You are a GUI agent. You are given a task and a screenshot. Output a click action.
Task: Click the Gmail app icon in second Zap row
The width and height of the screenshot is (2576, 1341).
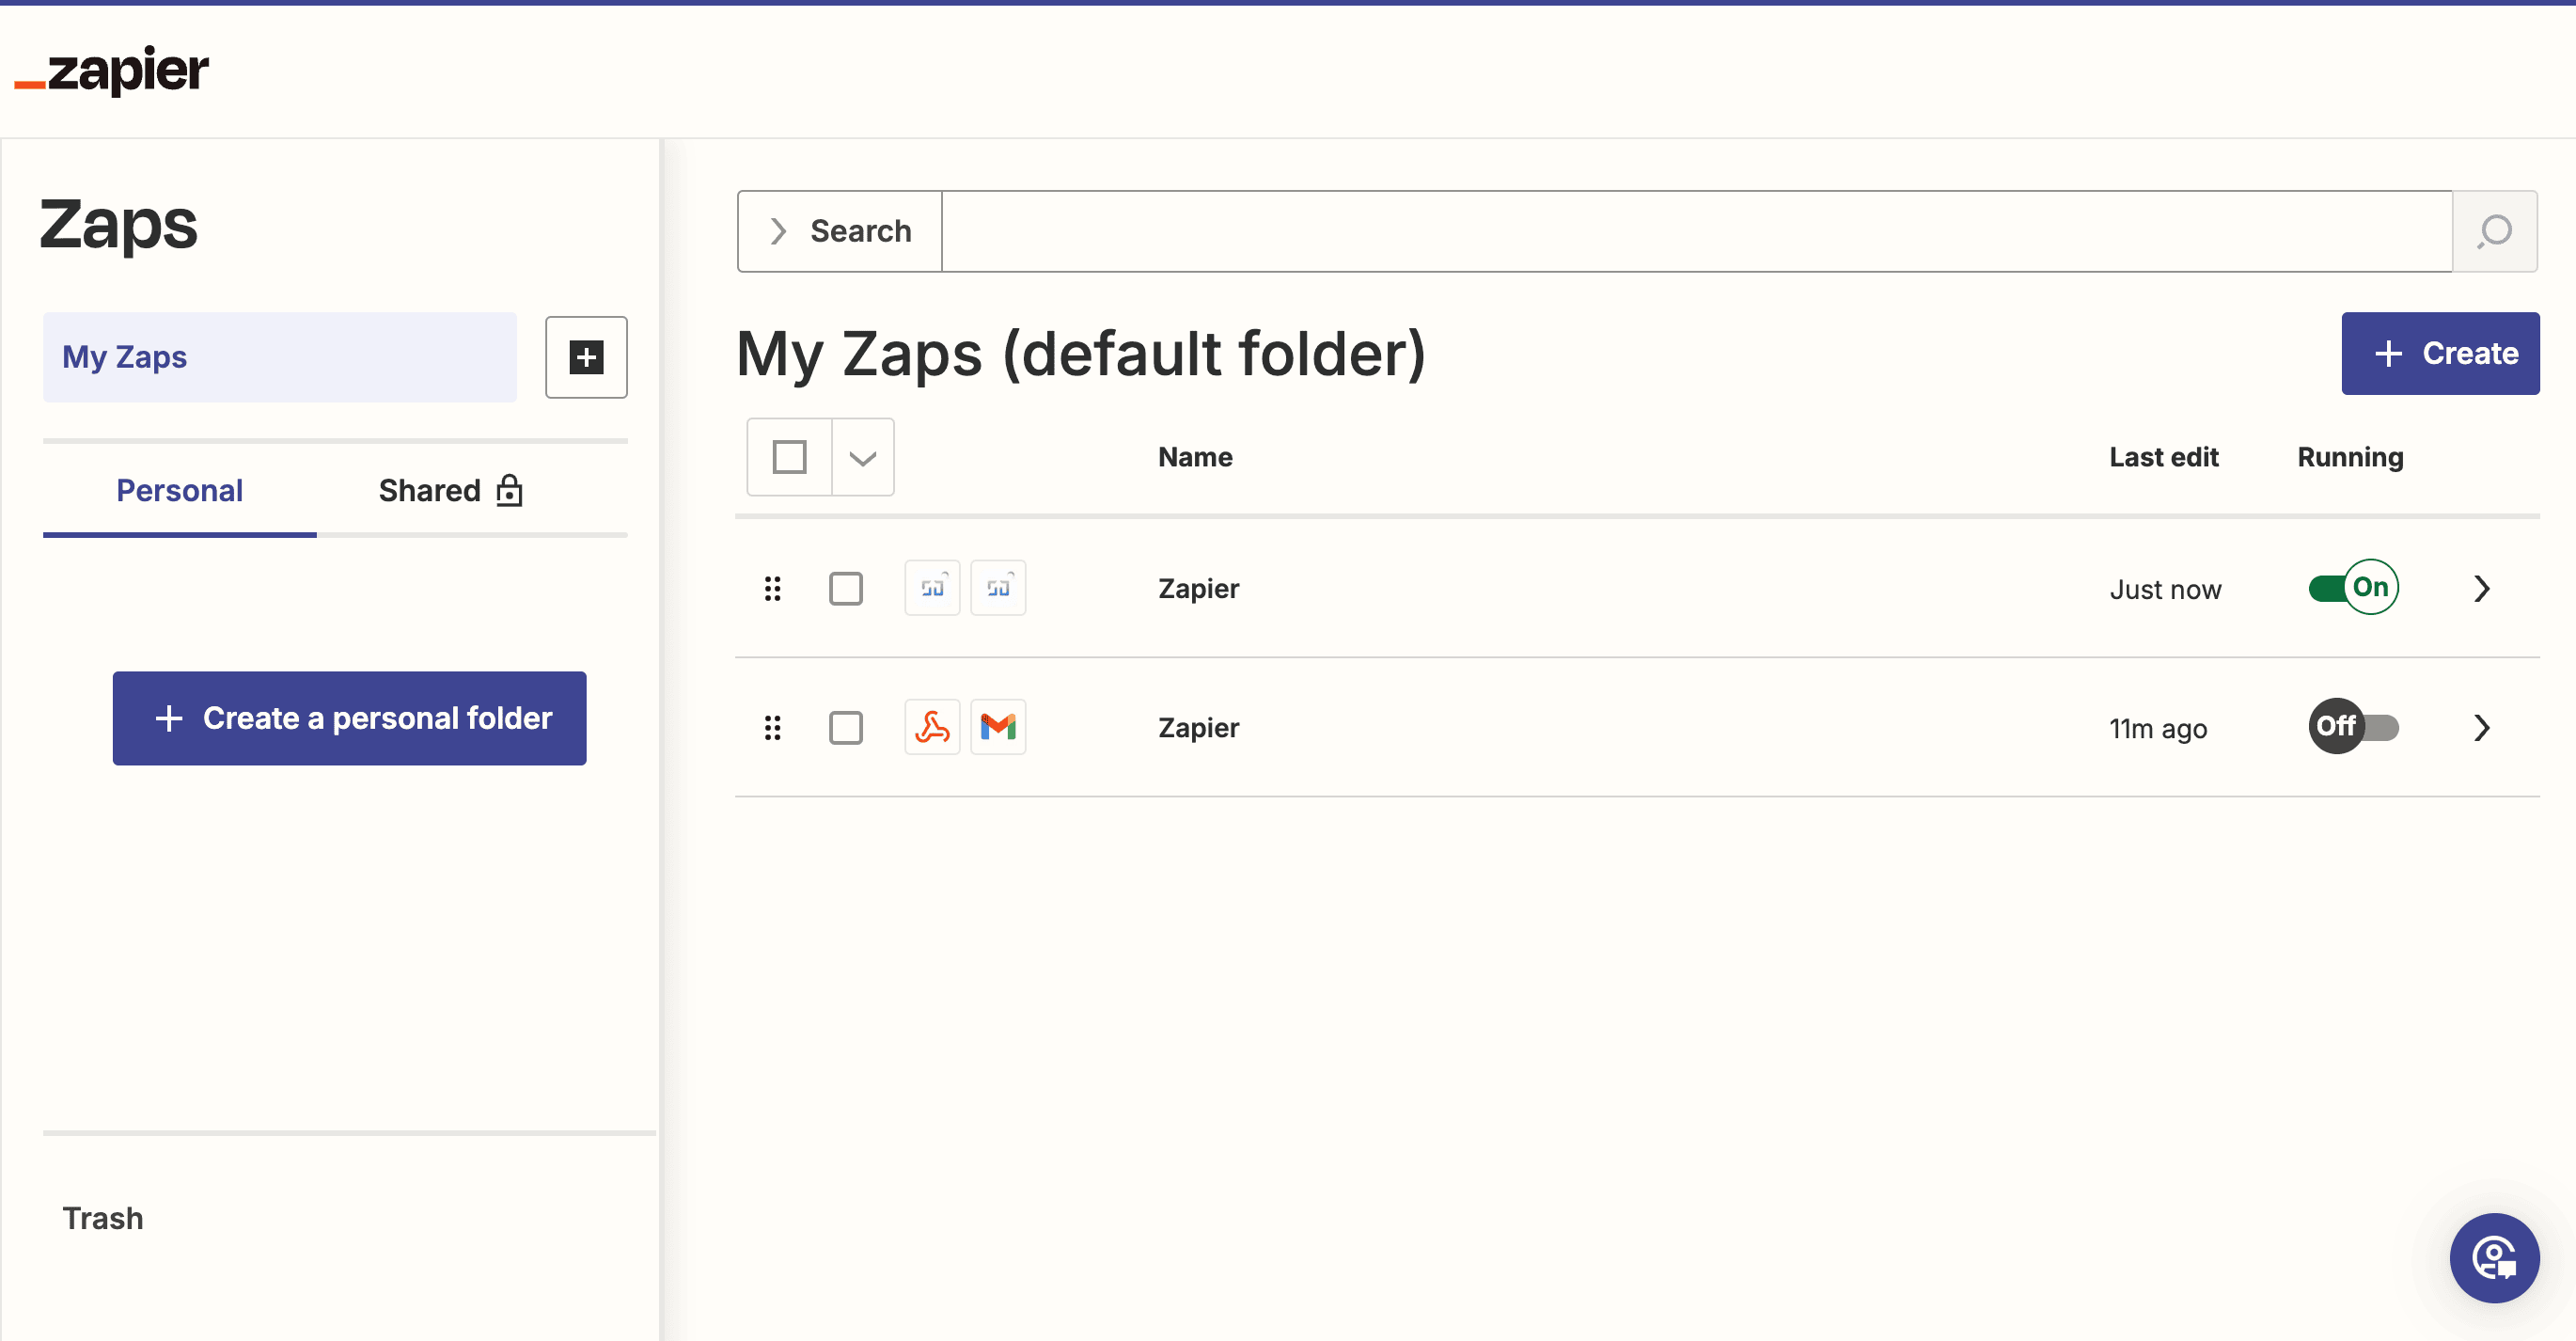(998, 727)
